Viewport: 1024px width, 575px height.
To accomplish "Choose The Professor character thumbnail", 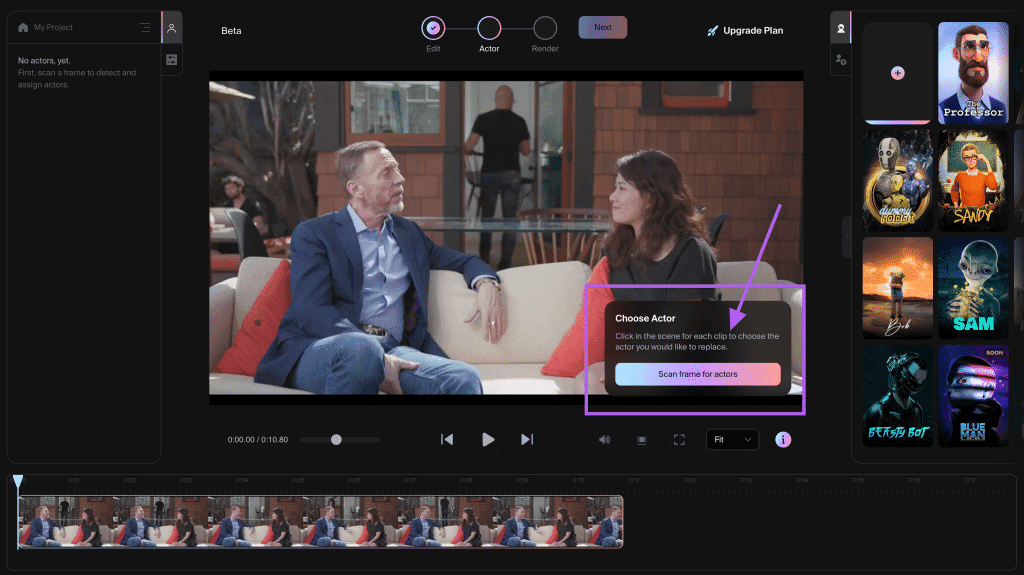I will pos(973,73).
